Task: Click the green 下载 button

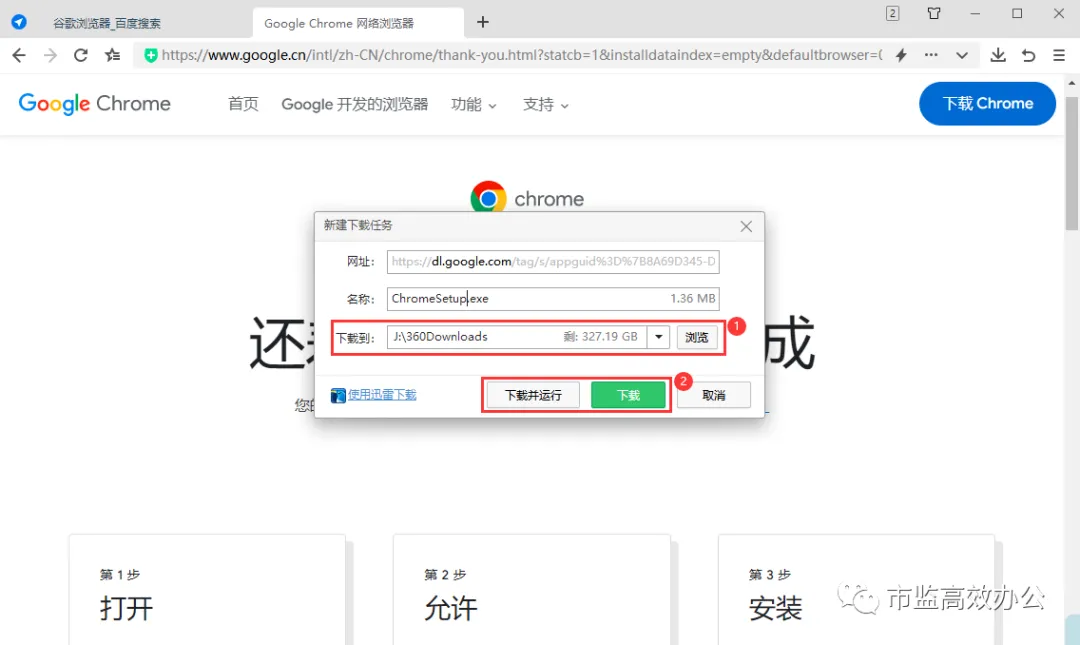Action: (628, 395)
